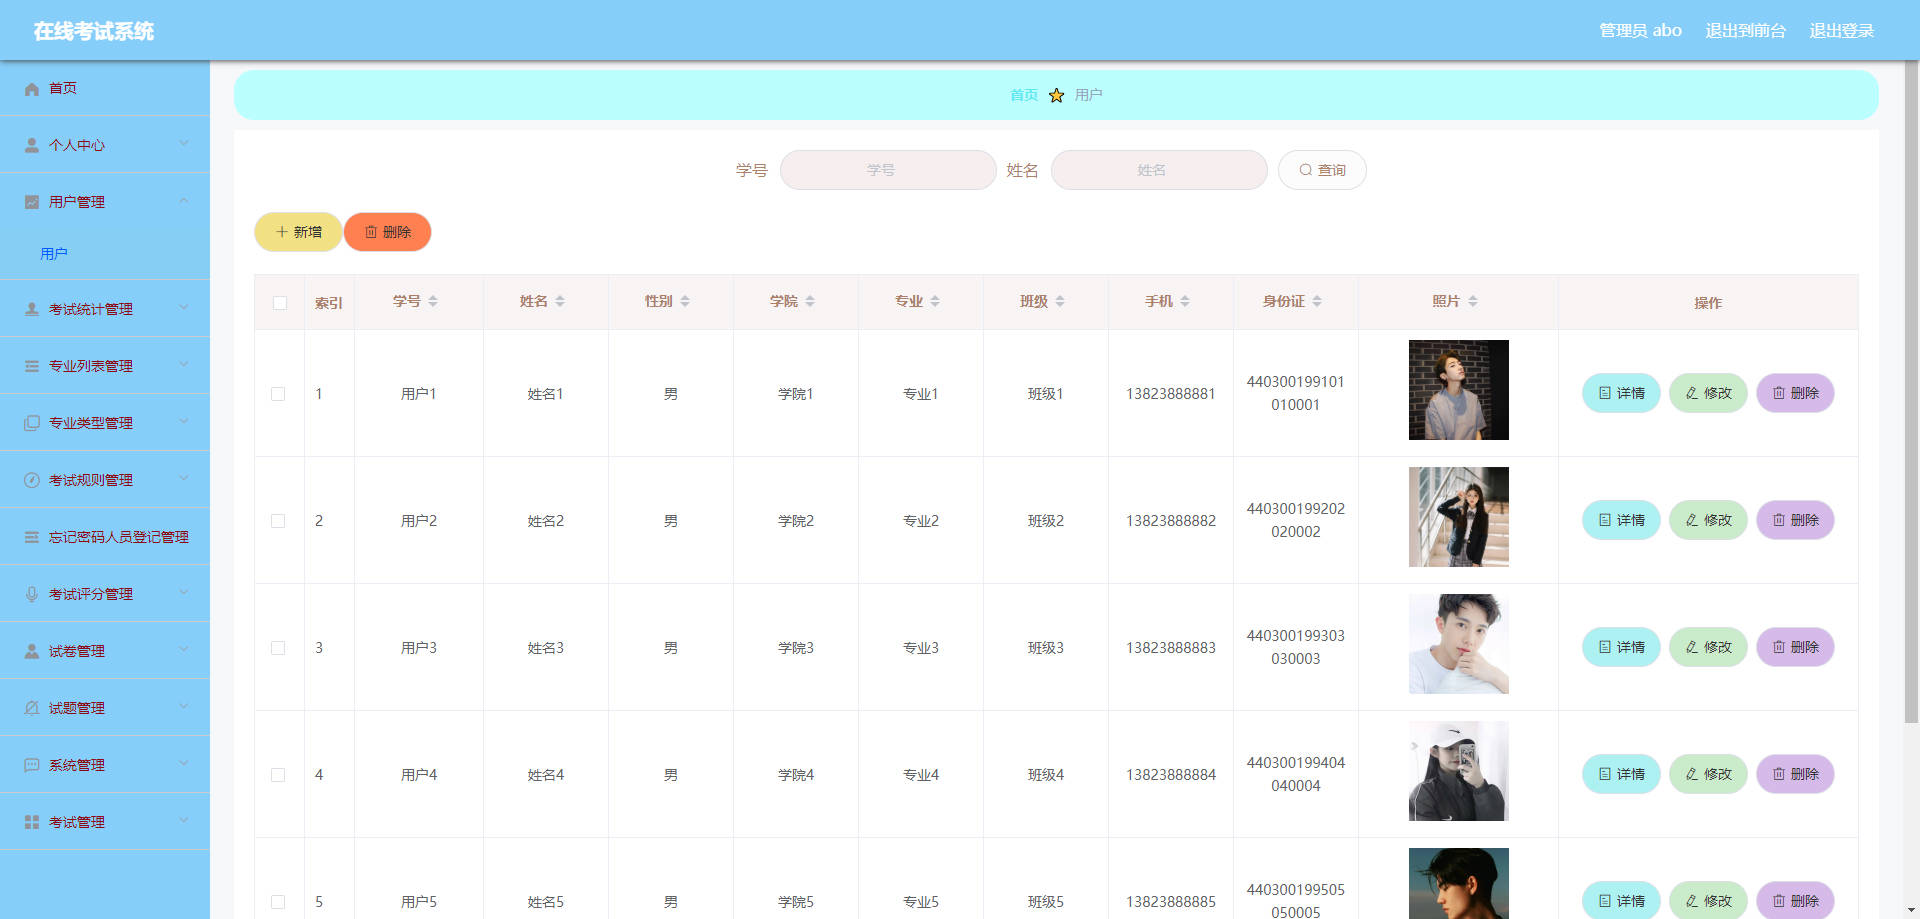Toggle the select-all checkbox in table header
Screen dimensions: 1920x919
point(280,303)
